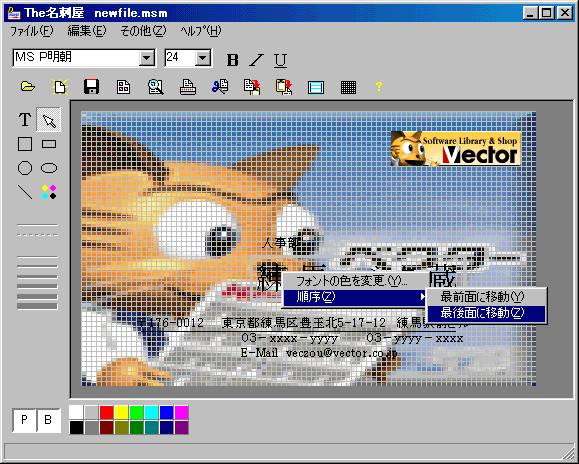Select the ellipse drawing tool

click(x=49, y=168)
